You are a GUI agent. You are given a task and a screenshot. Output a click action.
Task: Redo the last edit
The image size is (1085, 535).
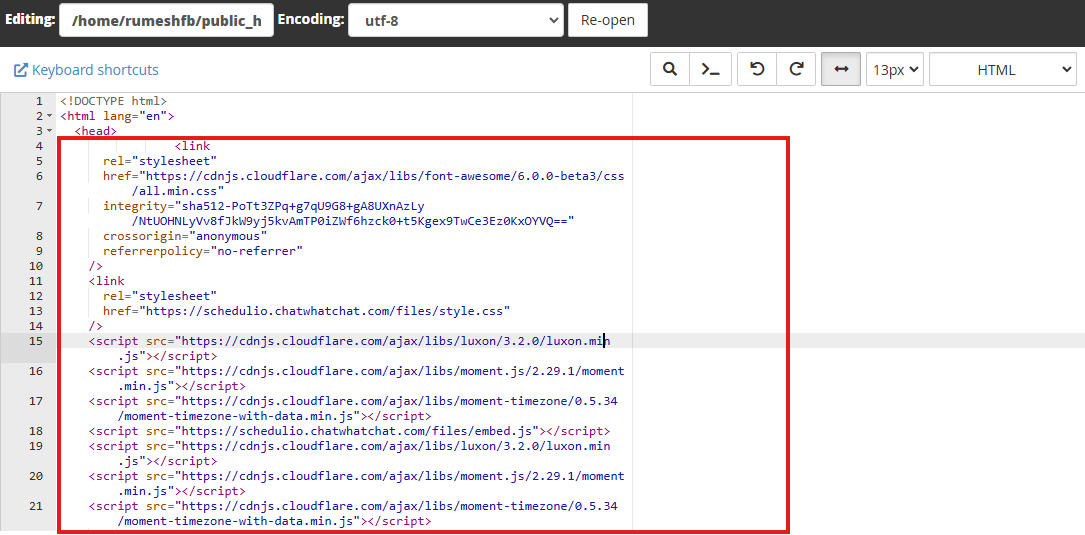point(796,69)
